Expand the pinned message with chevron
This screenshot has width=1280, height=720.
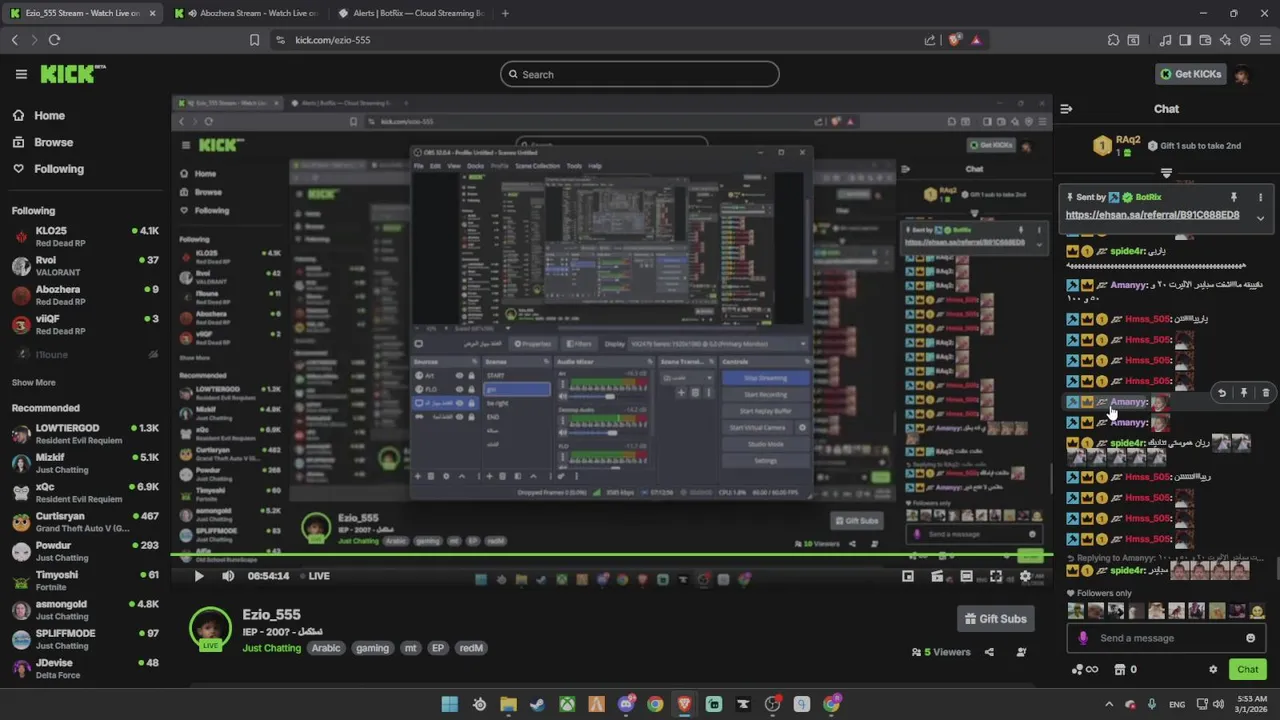click(1260, 217)
